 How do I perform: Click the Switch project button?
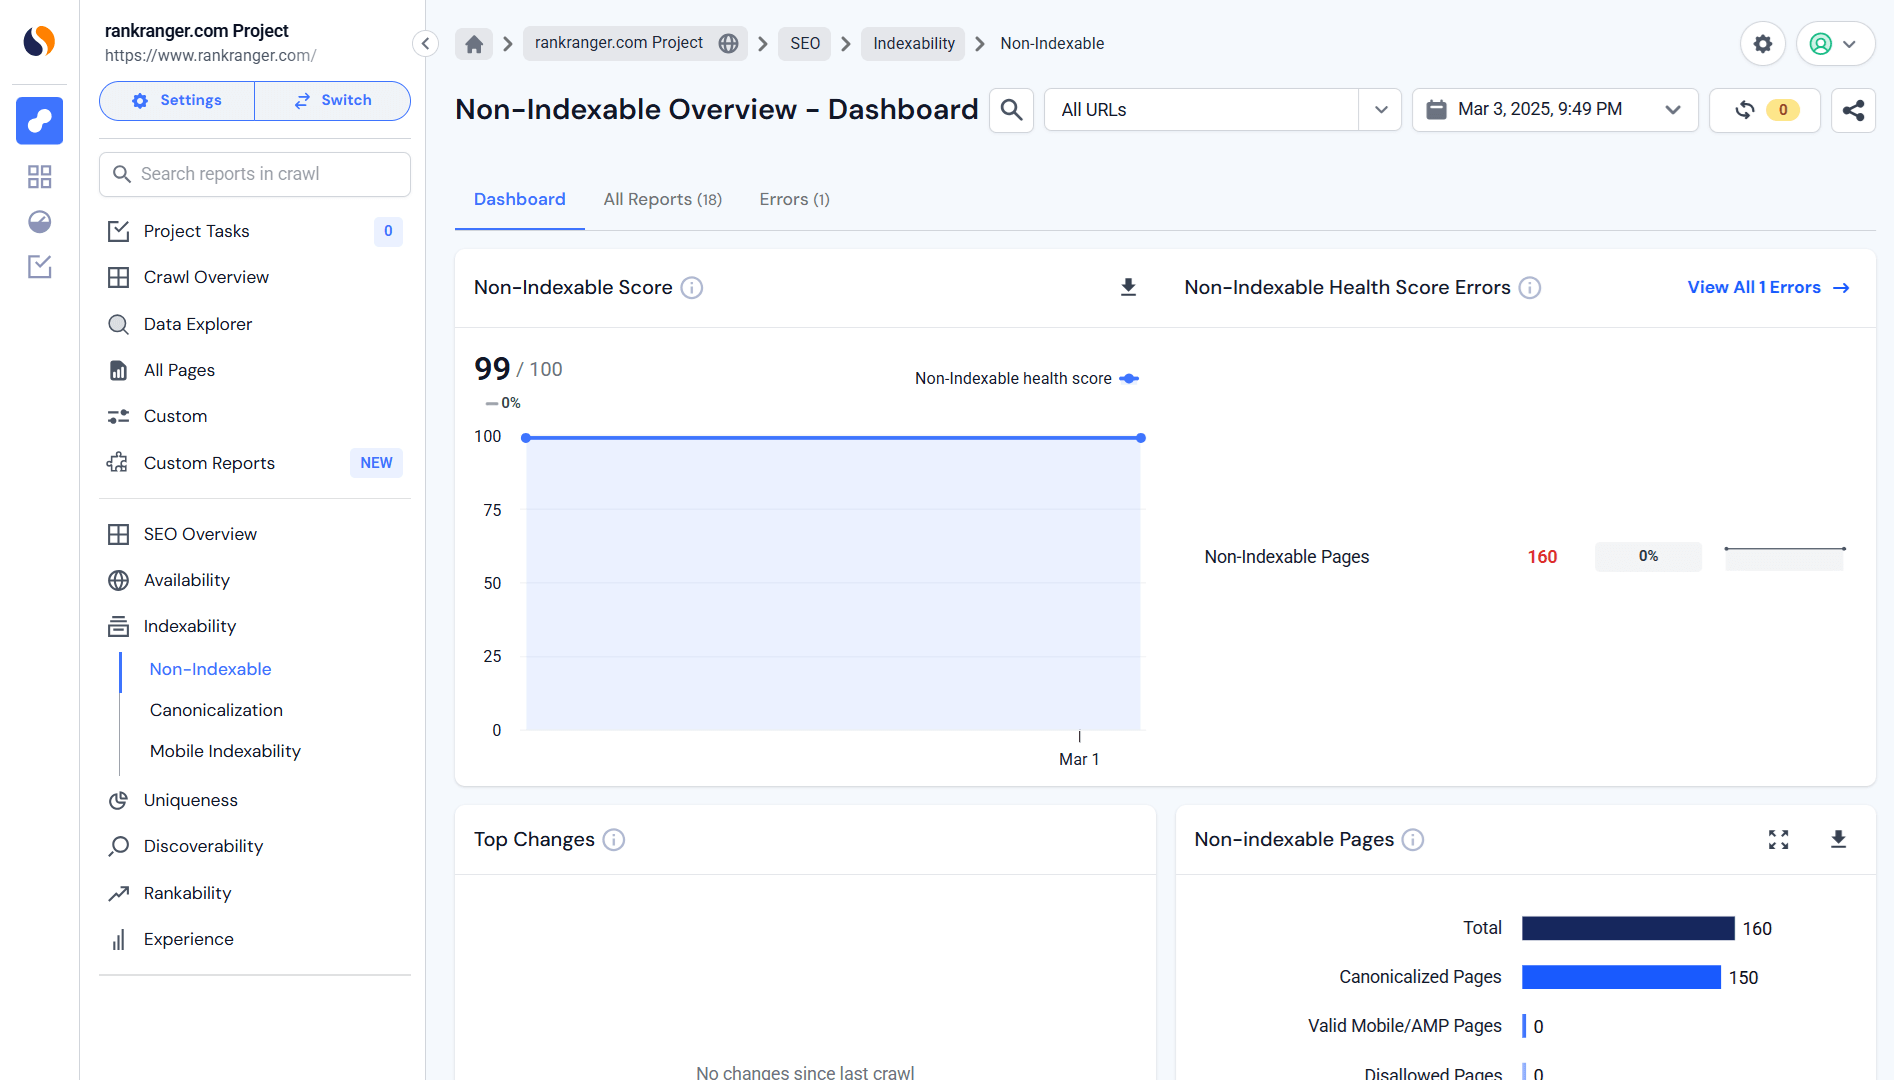pyautogui.click(x=332, y=100)
